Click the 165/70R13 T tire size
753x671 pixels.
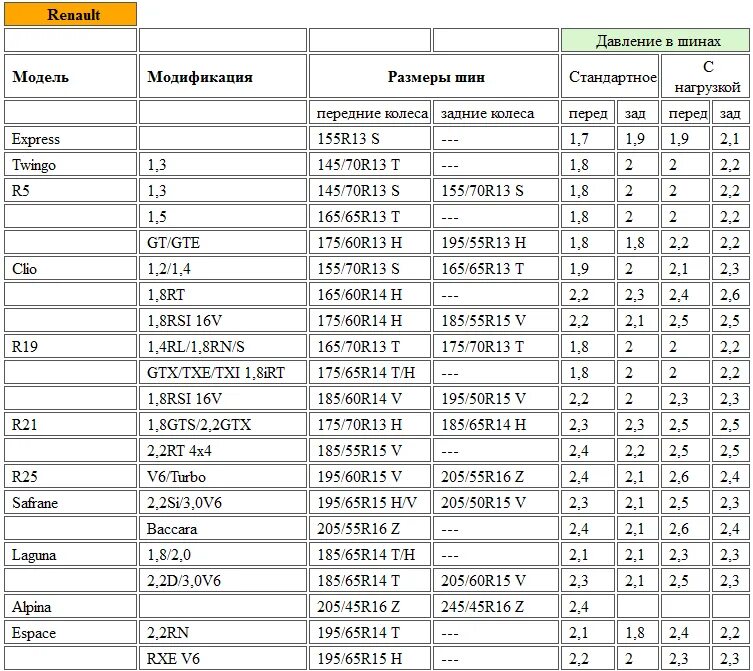370,346
